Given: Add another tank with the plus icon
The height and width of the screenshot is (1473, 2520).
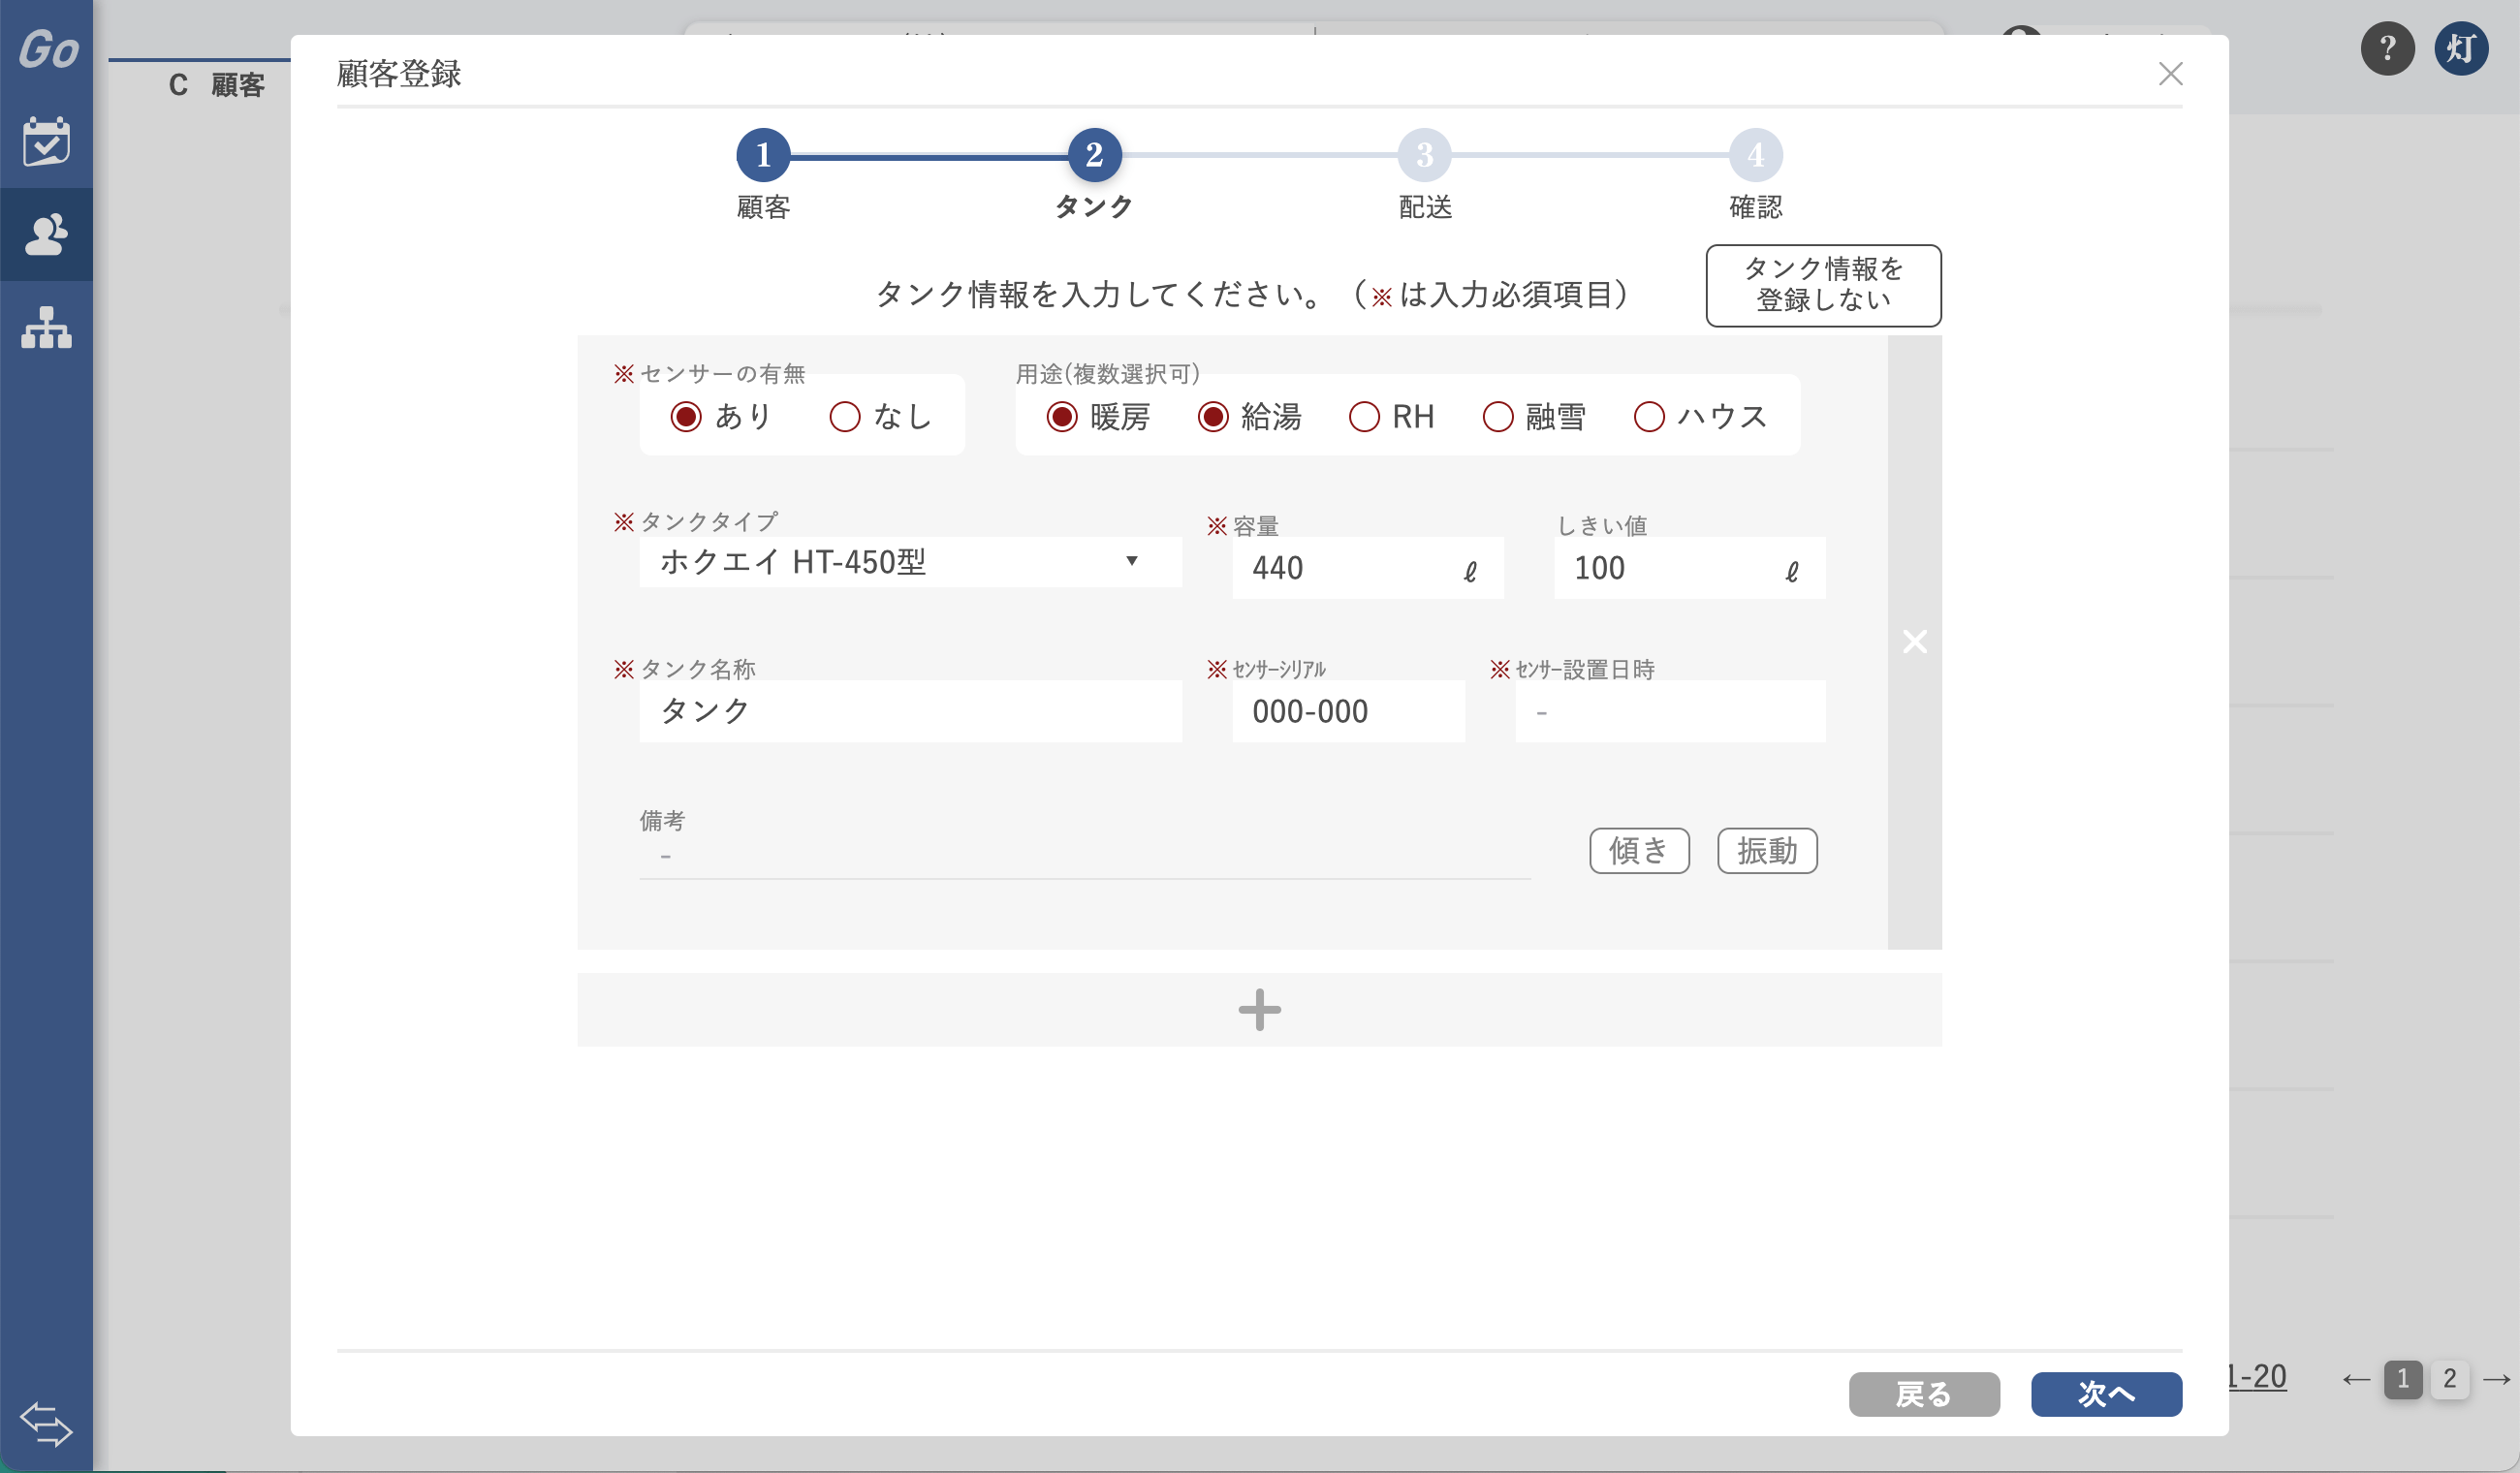Looking at the screenshot, I should (1259, 1009).
